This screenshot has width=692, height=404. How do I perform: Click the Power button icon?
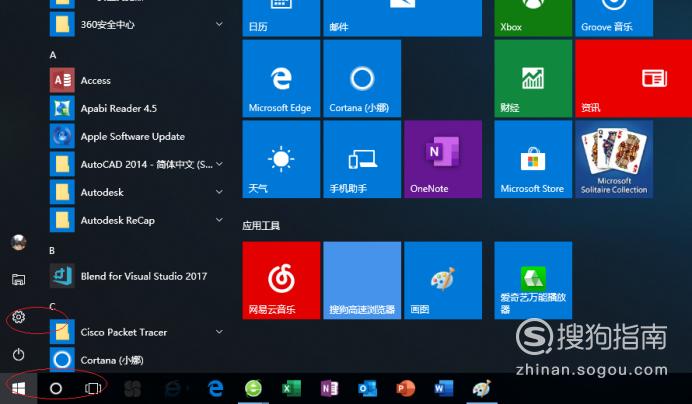click(x=19, y=354)
